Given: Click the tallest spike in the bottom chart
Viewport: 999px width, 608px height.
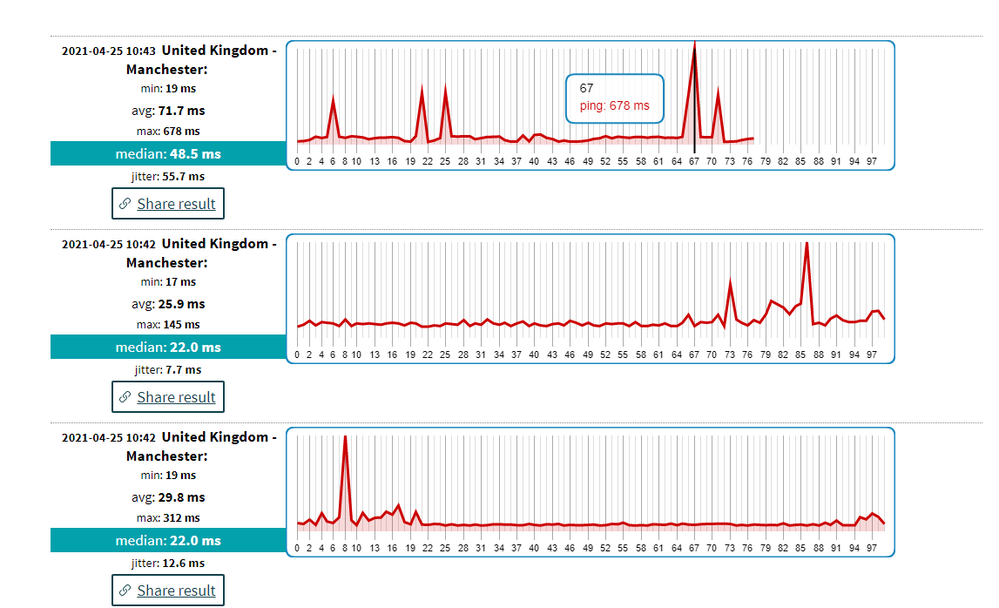Looking at the screenshot, I should 345,438.
